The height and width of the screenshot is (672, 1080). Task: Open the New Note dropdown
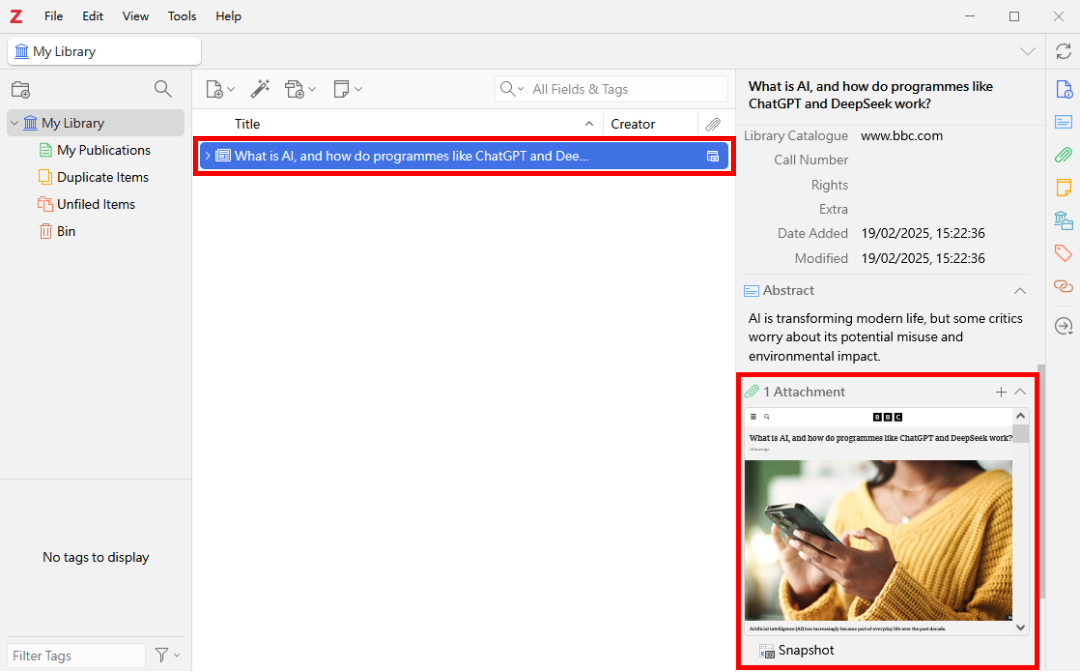pos(346,89)
